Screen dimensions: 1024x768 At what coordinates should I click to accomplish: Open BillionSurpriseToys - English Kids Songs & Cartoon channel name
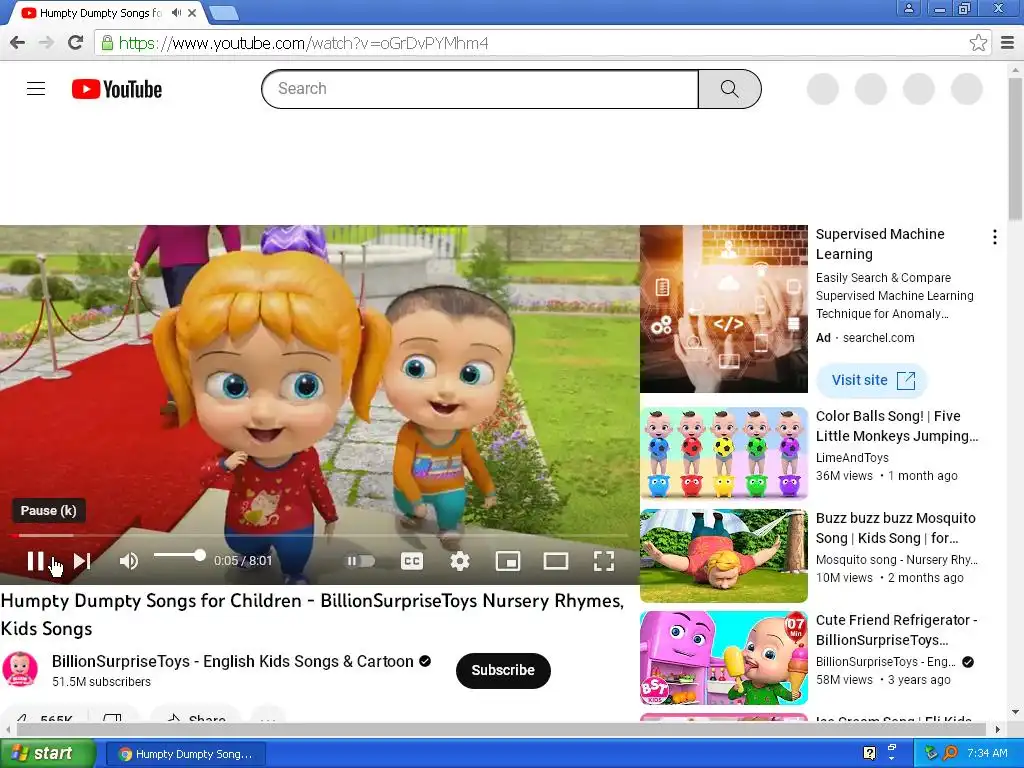(x=232, y=661)
